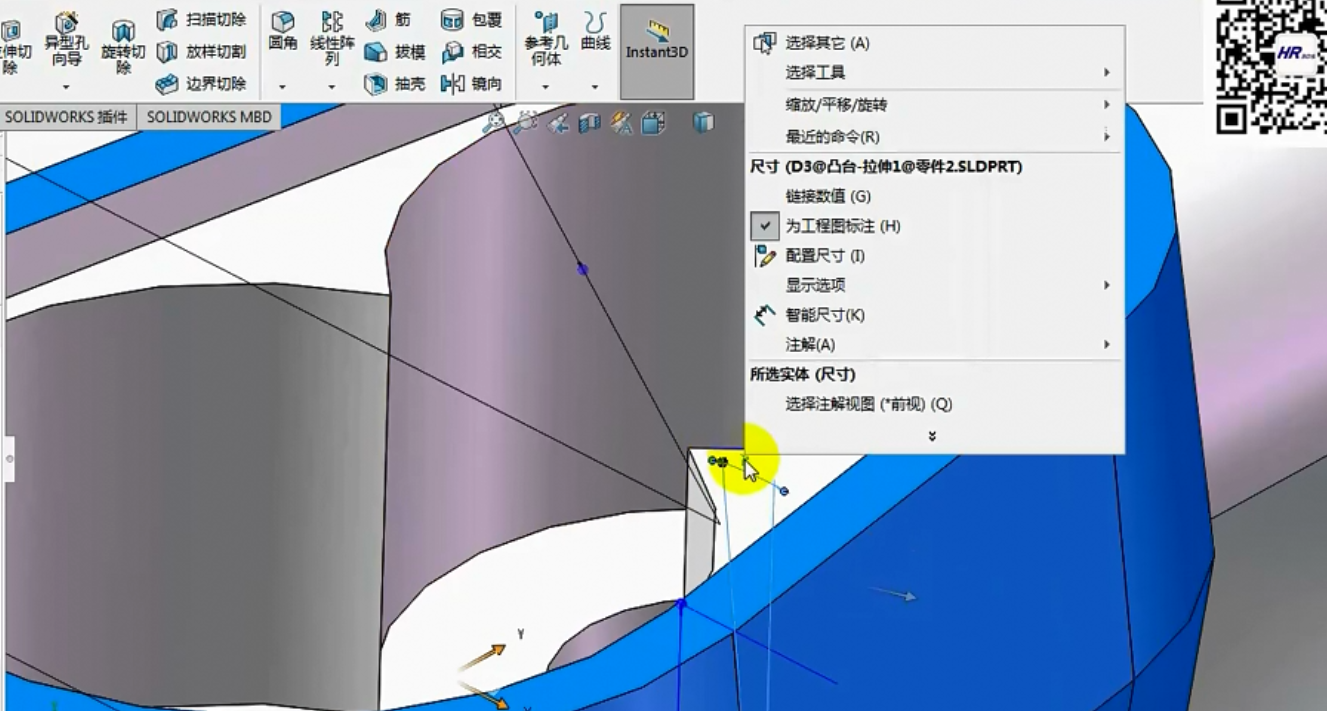
Task: Expand the 曲线 dropdown arrow
Action: coord(595,88)
